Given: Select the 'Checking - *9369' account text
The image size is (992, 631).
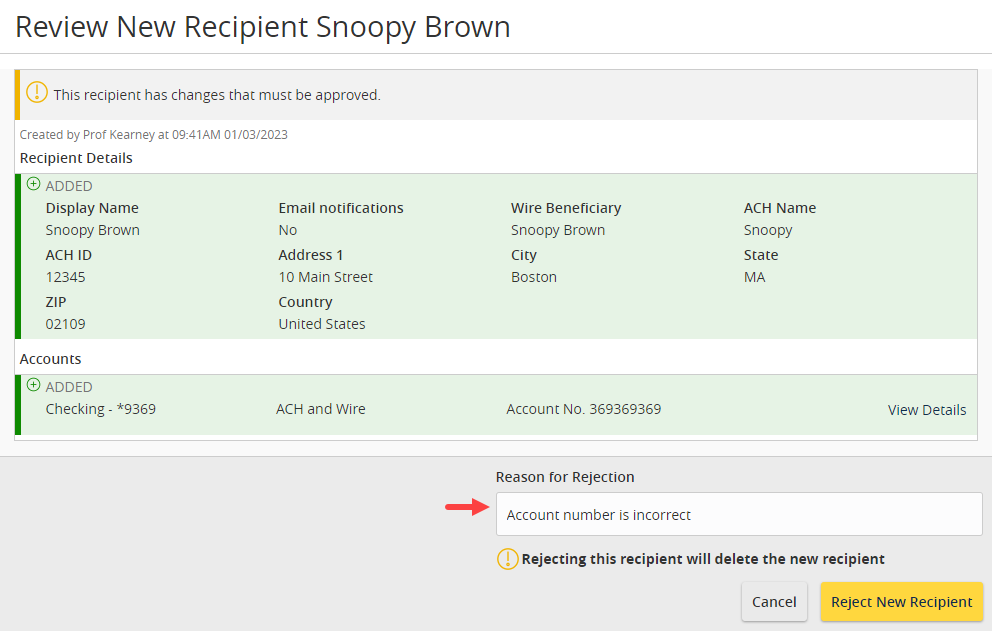Looking at the screenshot, I should click(x=101, y=409).
